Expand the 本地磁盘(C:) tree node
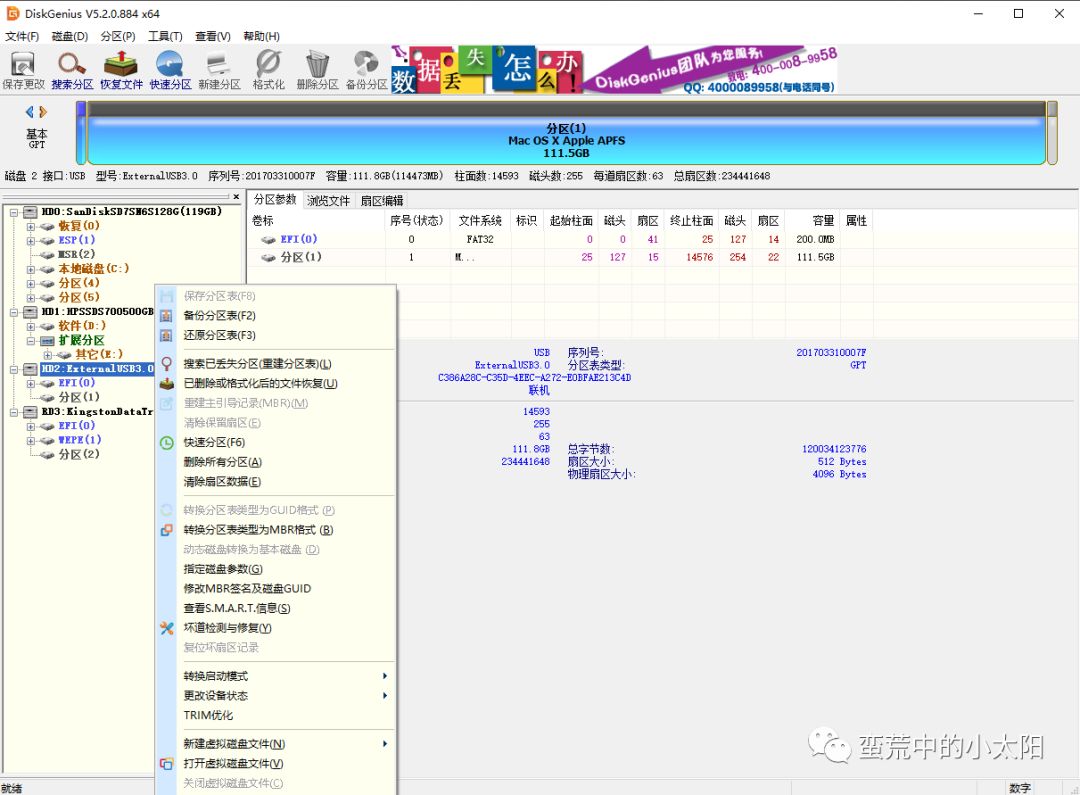The image size is (1080, 795). pyautogui.click(x=30, y=269)
